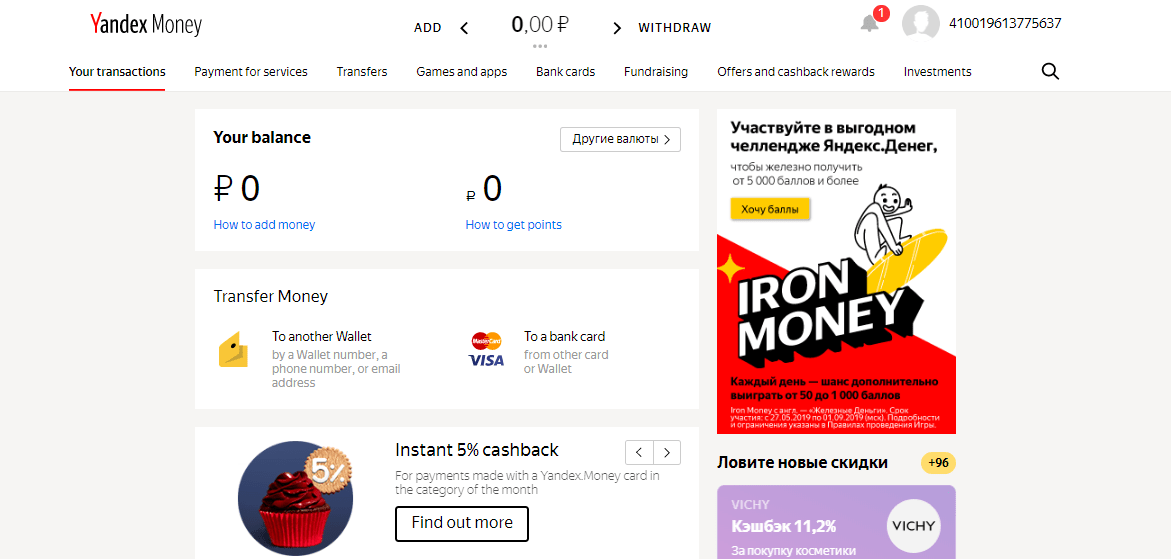Show next cashback offer slide
This screenshot has width=1171, height=559.
point(667,452)
